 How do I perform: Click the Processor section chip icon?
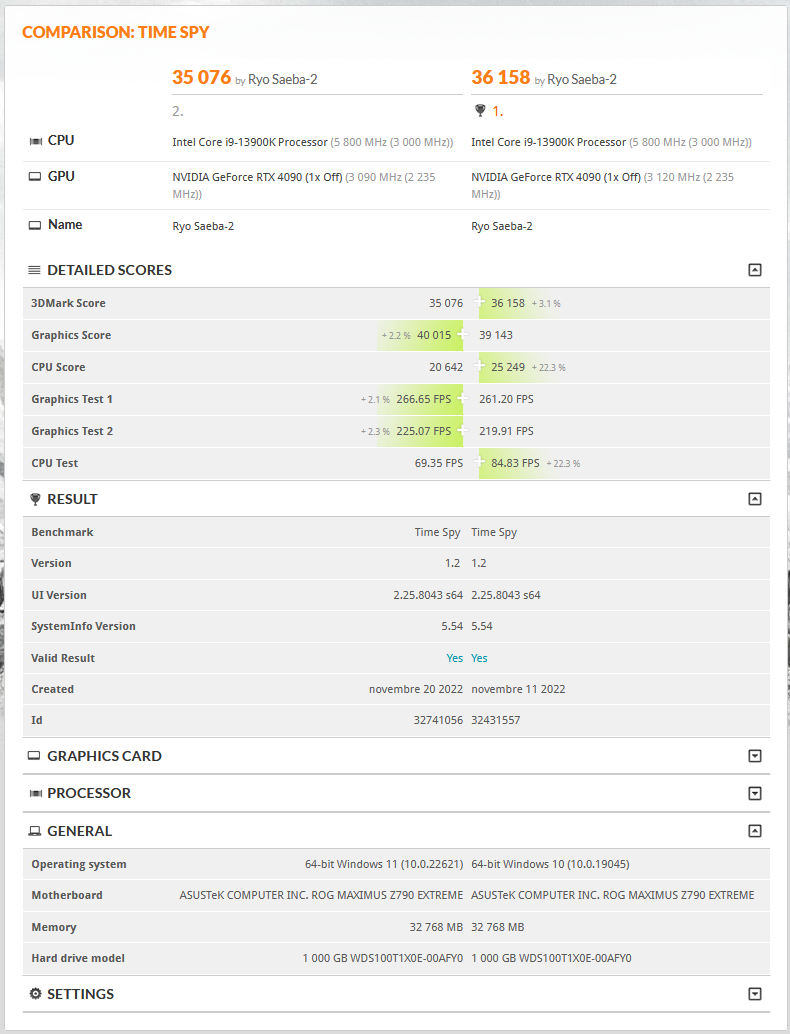click(x=35, y=793)
